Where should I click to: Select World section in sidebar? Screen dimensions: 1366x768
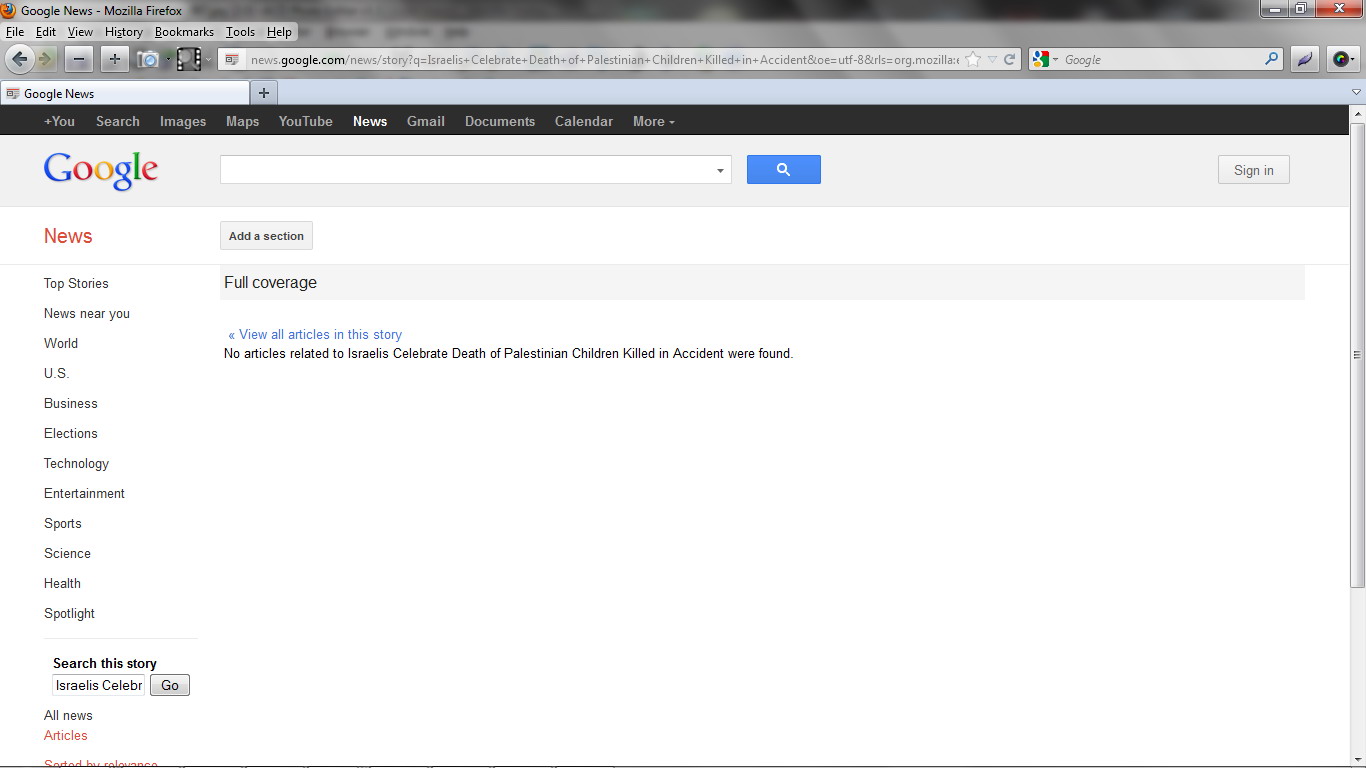[x=61, y=343]
